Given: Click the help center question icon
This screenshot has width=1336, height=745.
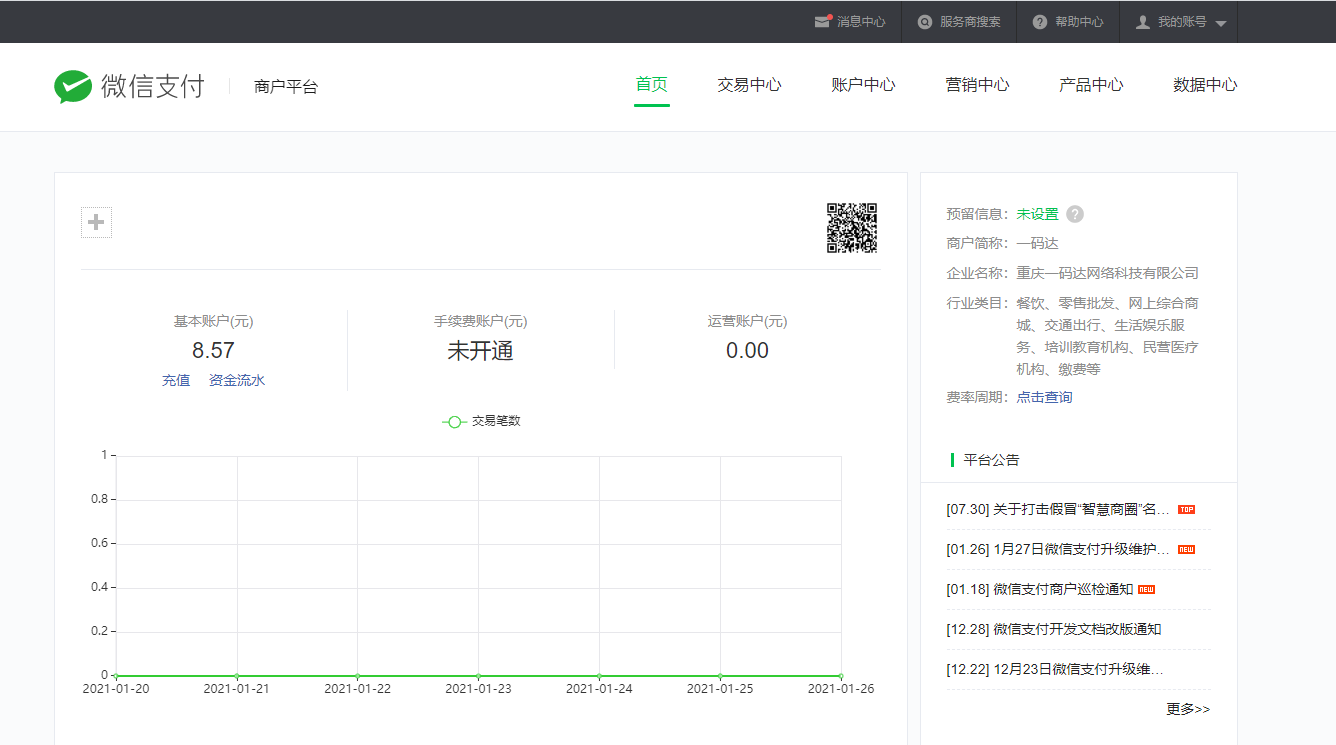Looking at the screenshot, I should pos(1040,22).
